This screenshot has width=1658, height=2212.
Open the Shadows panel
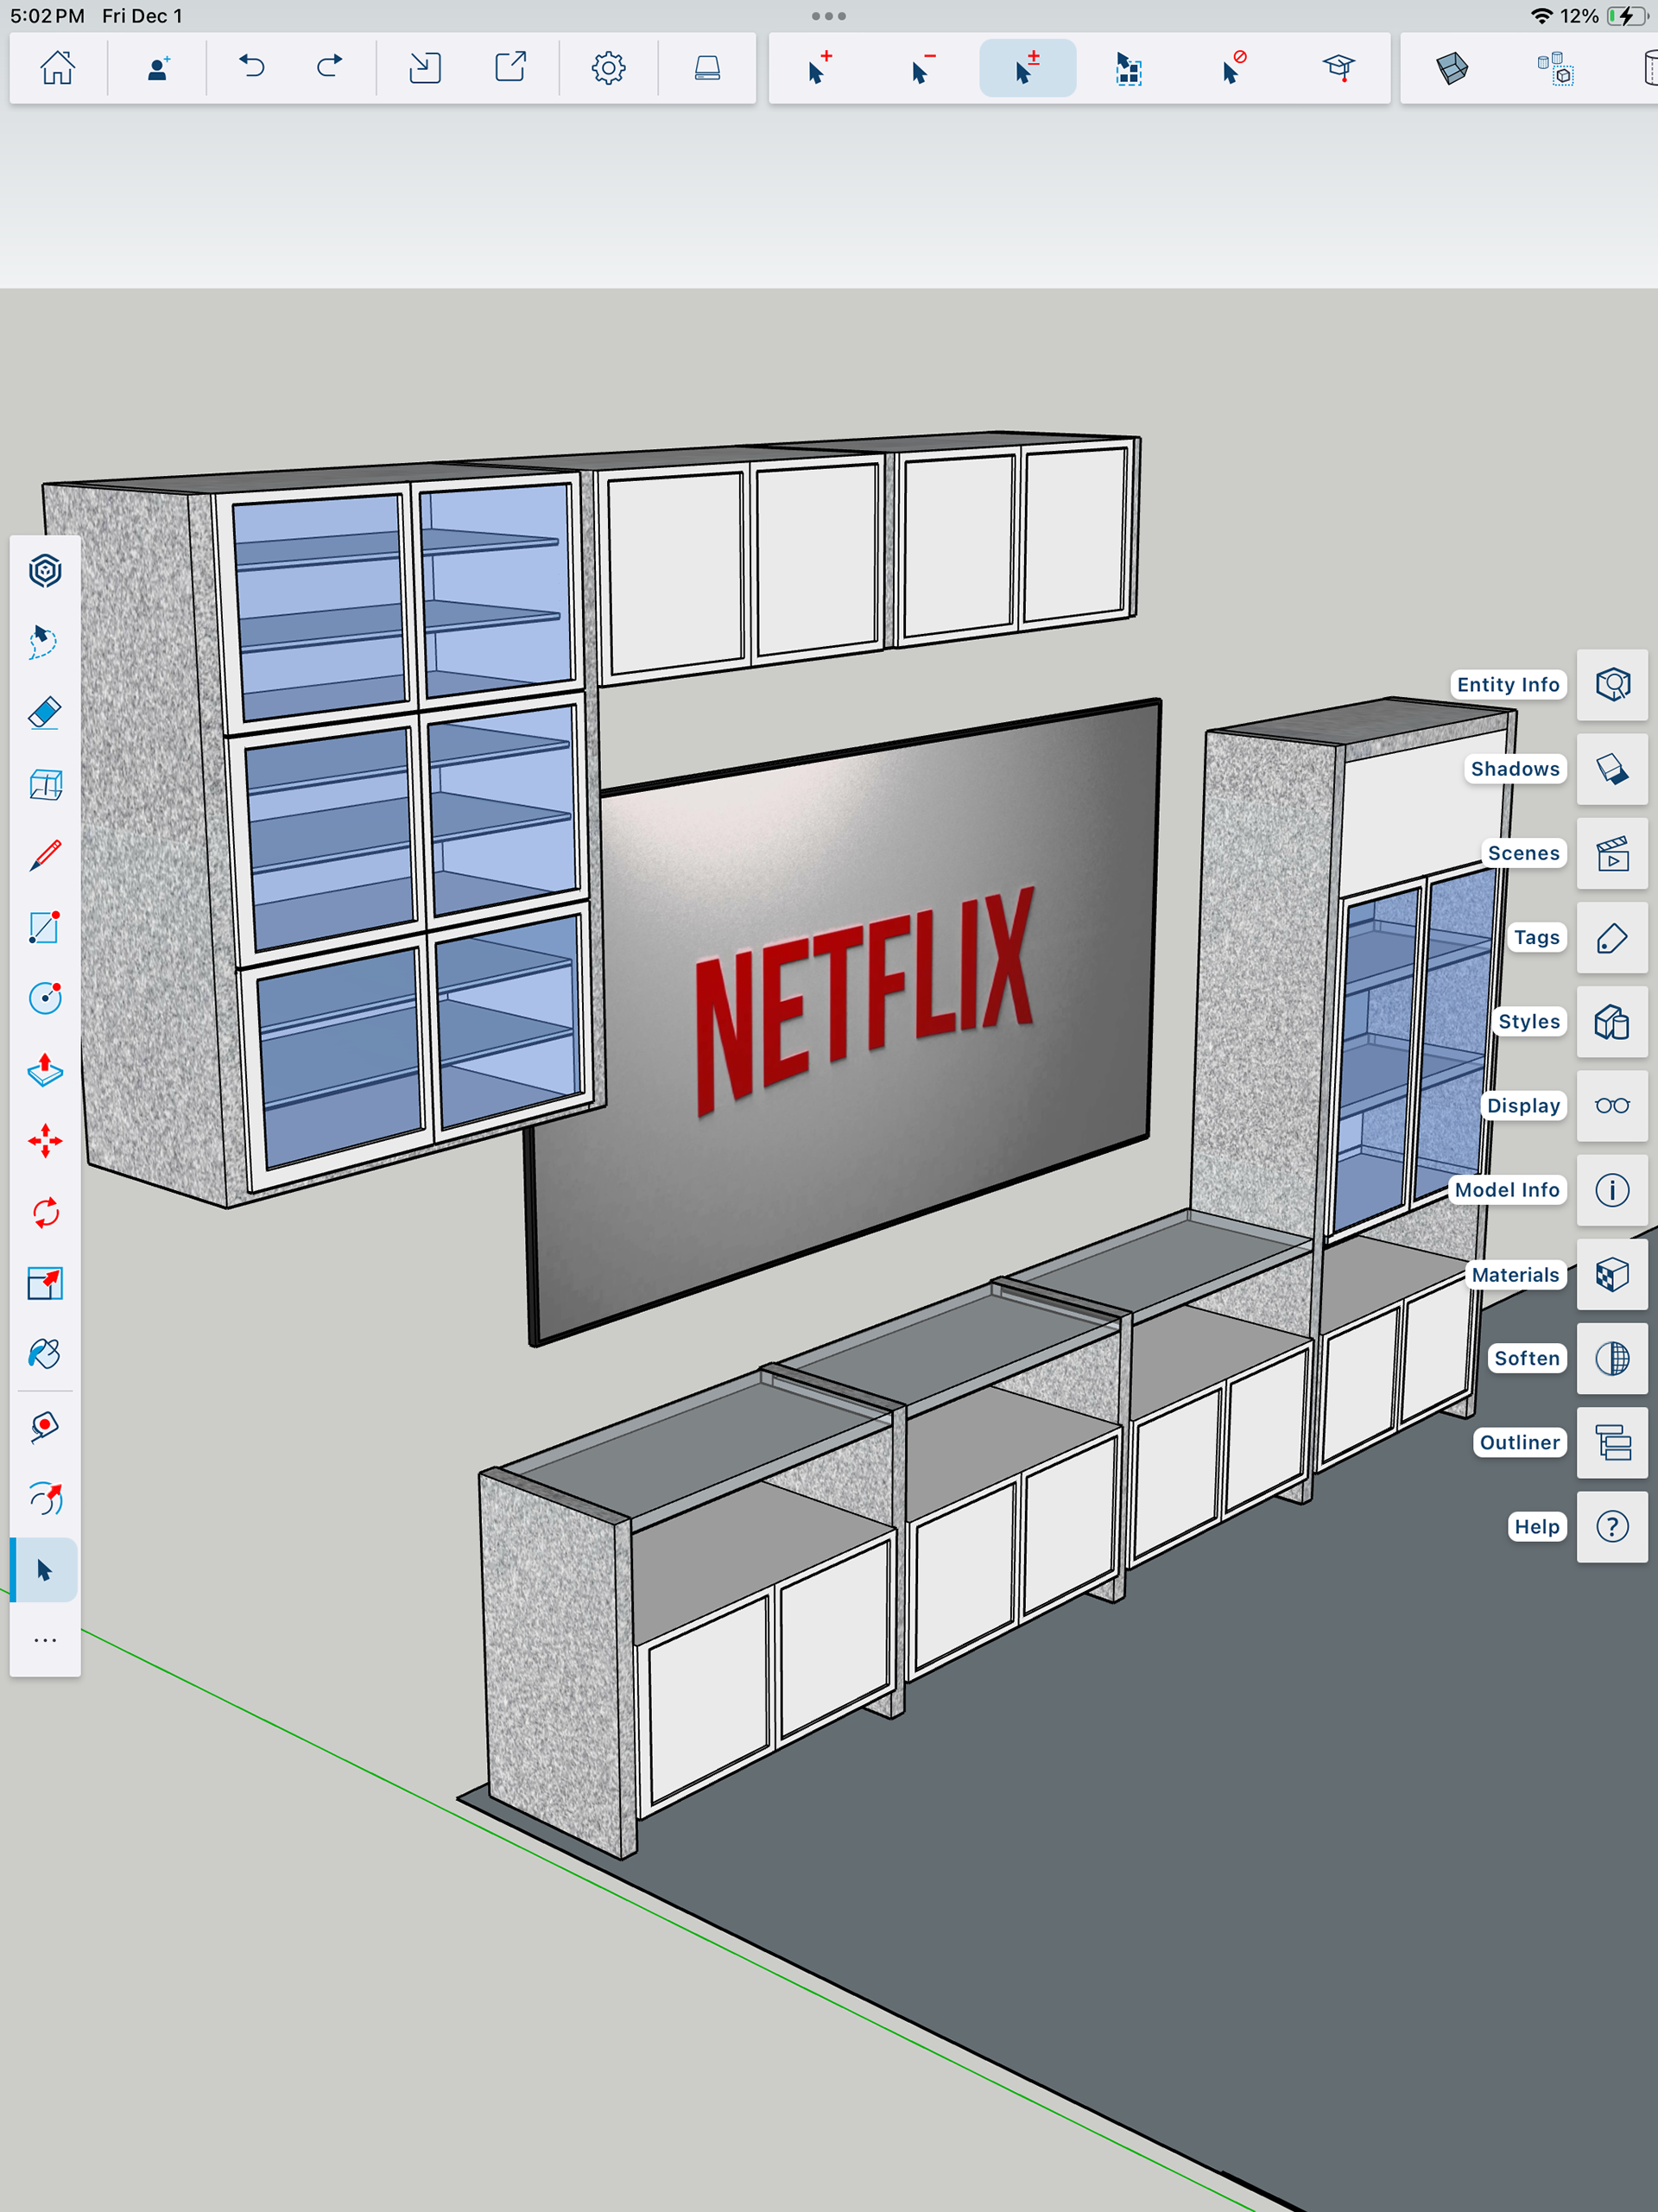(x=1612, y=769)
